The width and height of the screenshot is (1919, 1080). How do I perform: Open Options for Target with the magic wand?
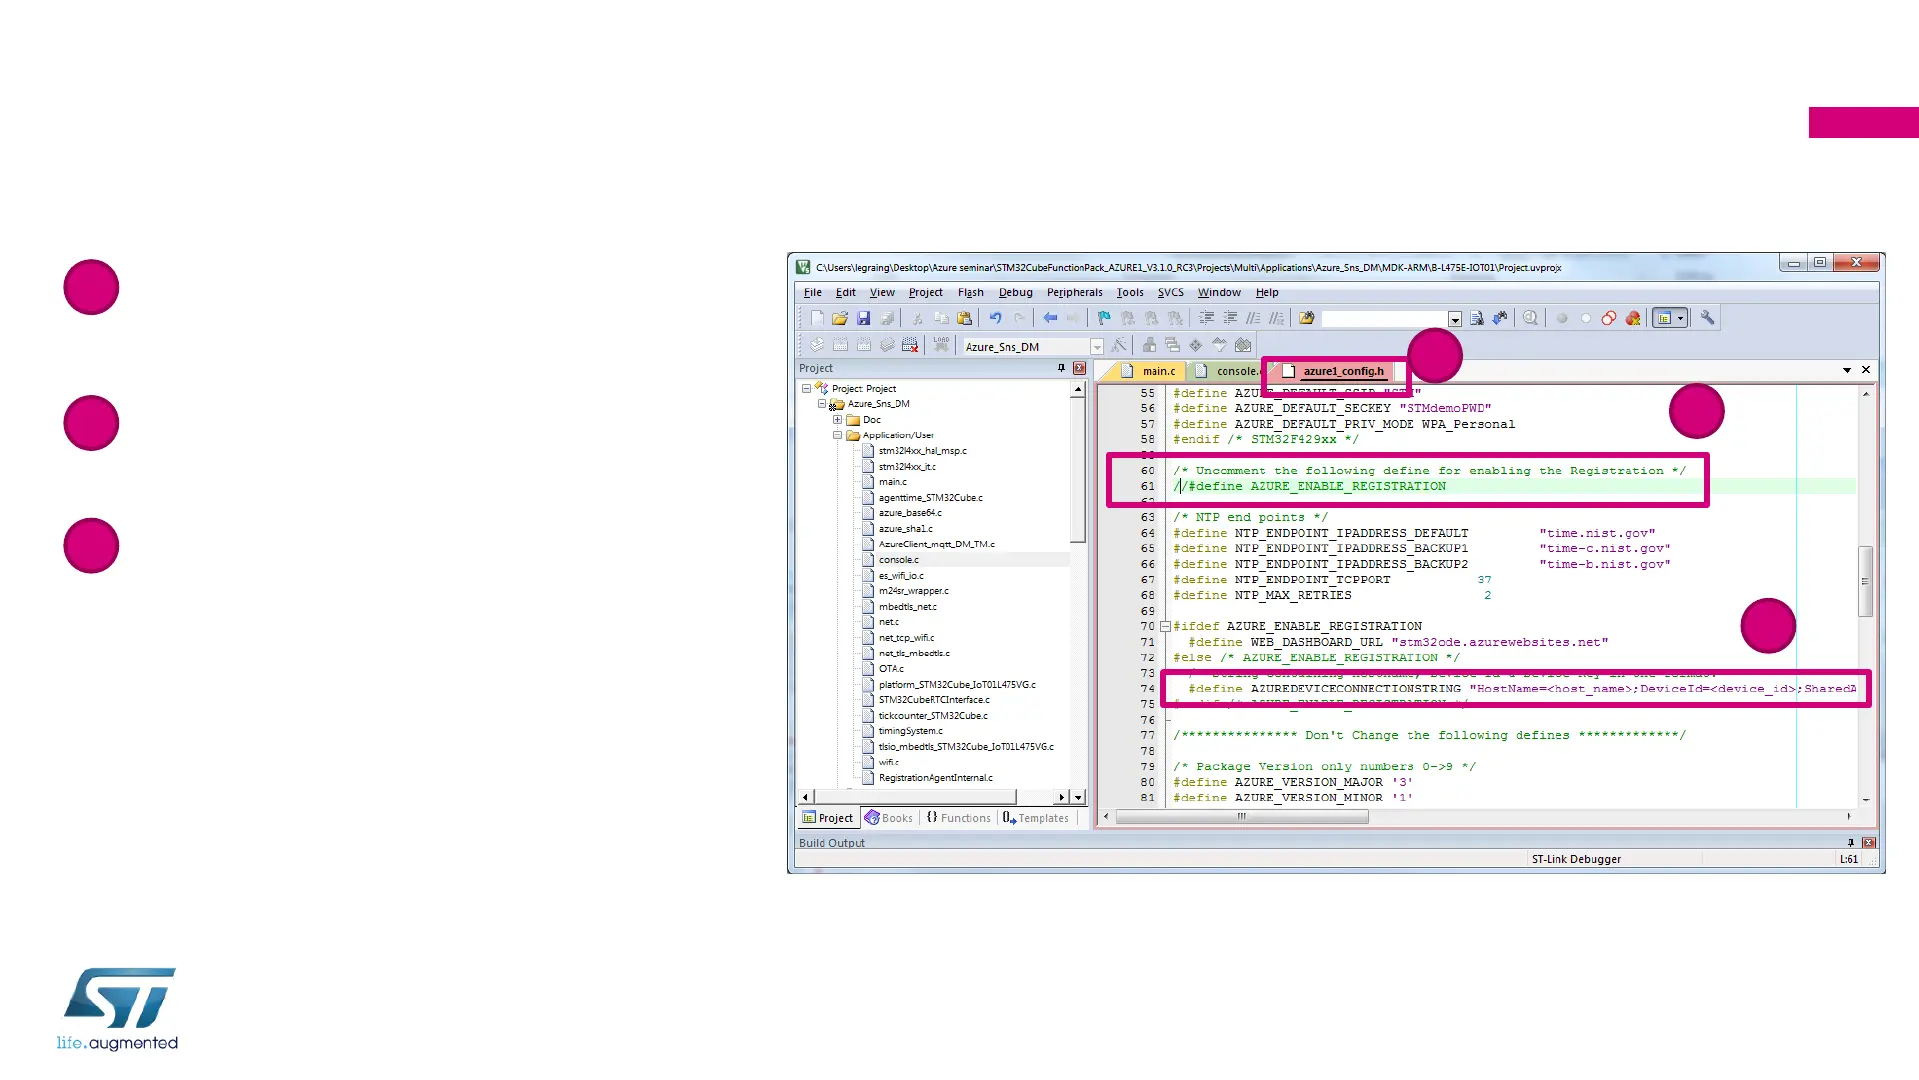pos(1119,345)
